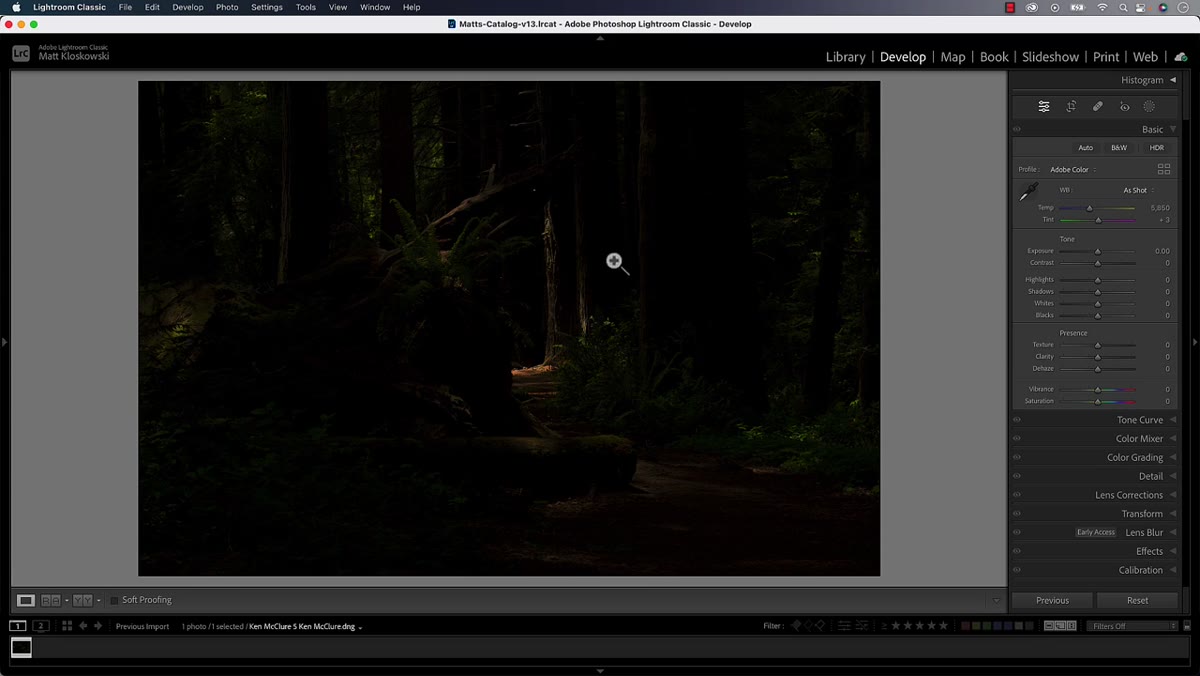Enable the Soft Proofing checkbox
This screenshot has width=1200, height=676.
pos(114,600)
